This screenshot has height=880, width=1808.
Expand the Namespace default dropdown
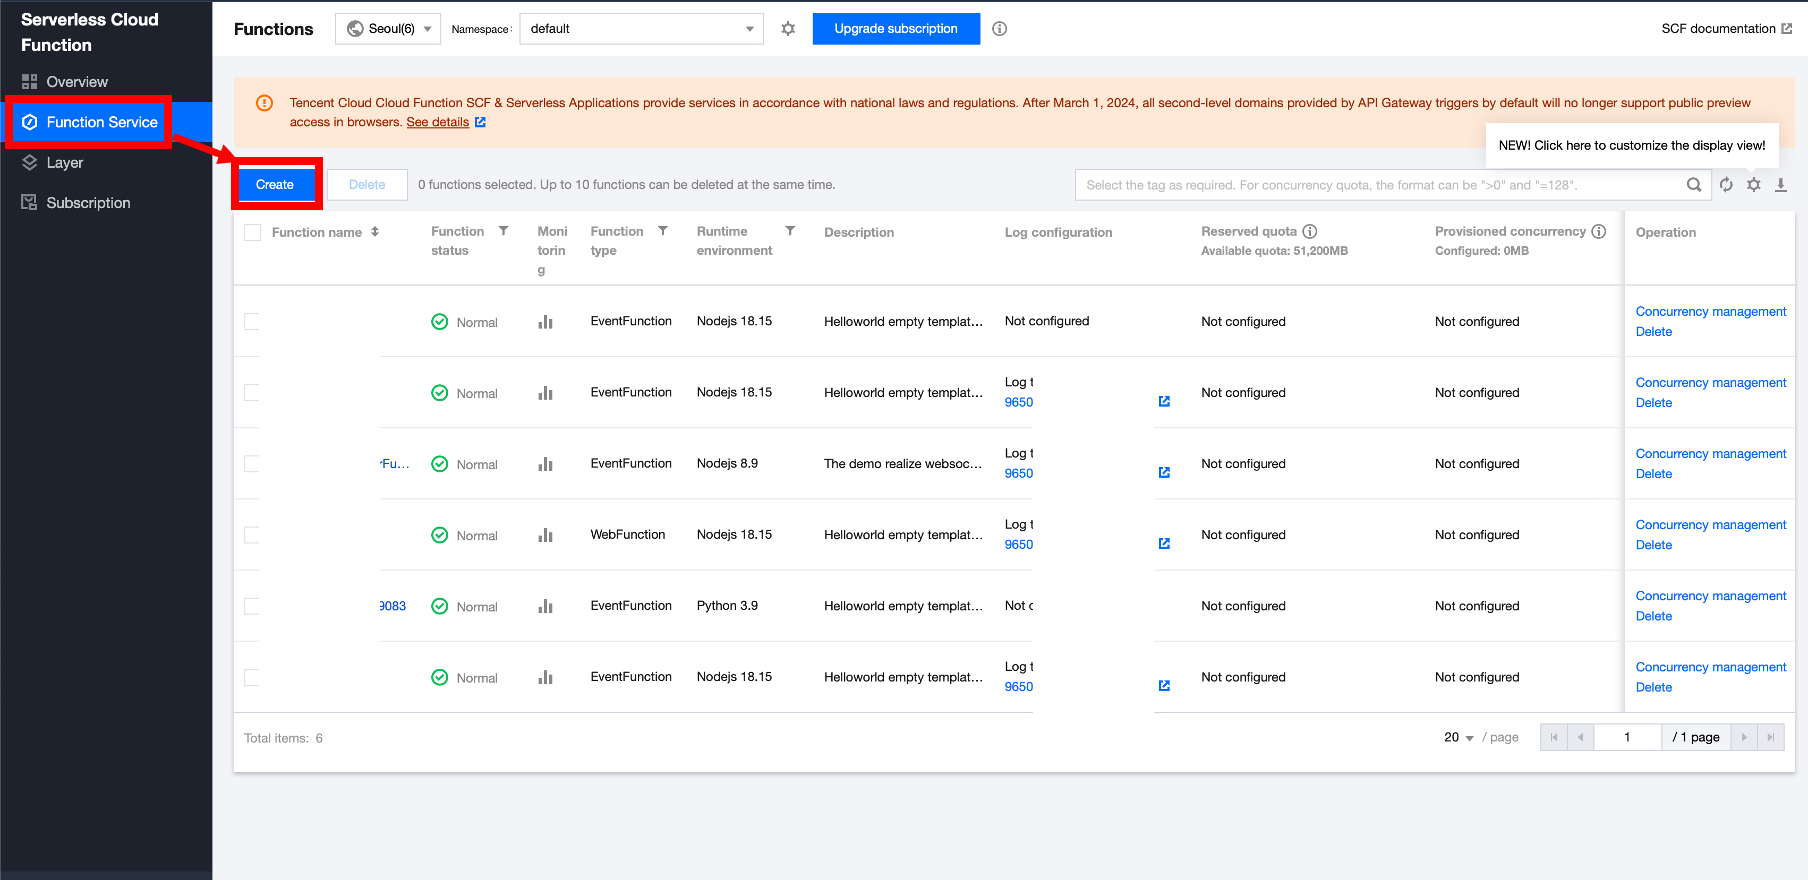click(641, 29)
